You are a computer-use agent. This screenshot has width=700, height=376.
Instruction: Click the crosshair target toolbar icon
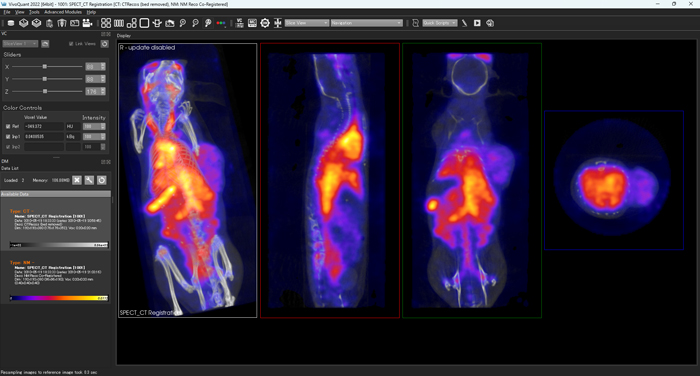click(265, 23)
